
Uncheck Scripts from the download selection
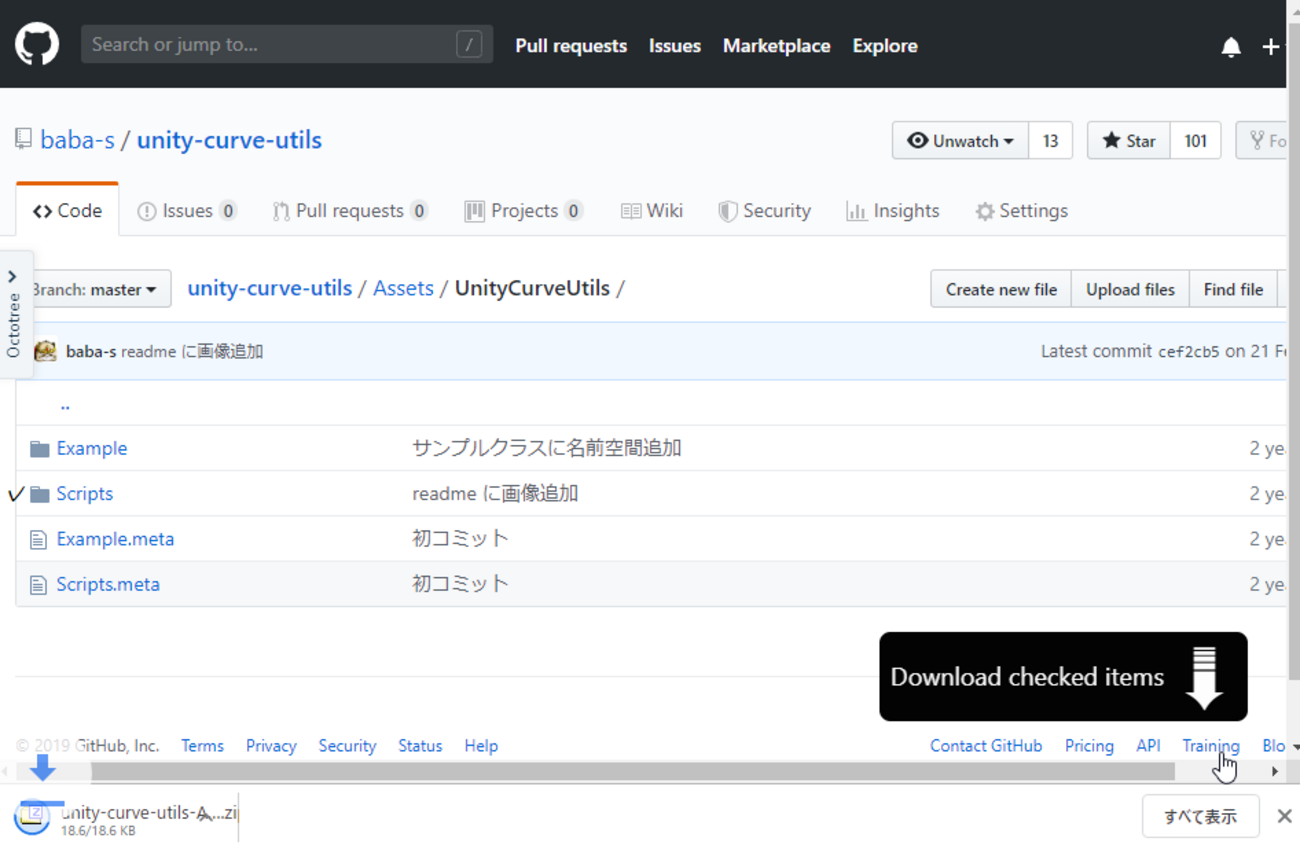(x=14, y=493)
